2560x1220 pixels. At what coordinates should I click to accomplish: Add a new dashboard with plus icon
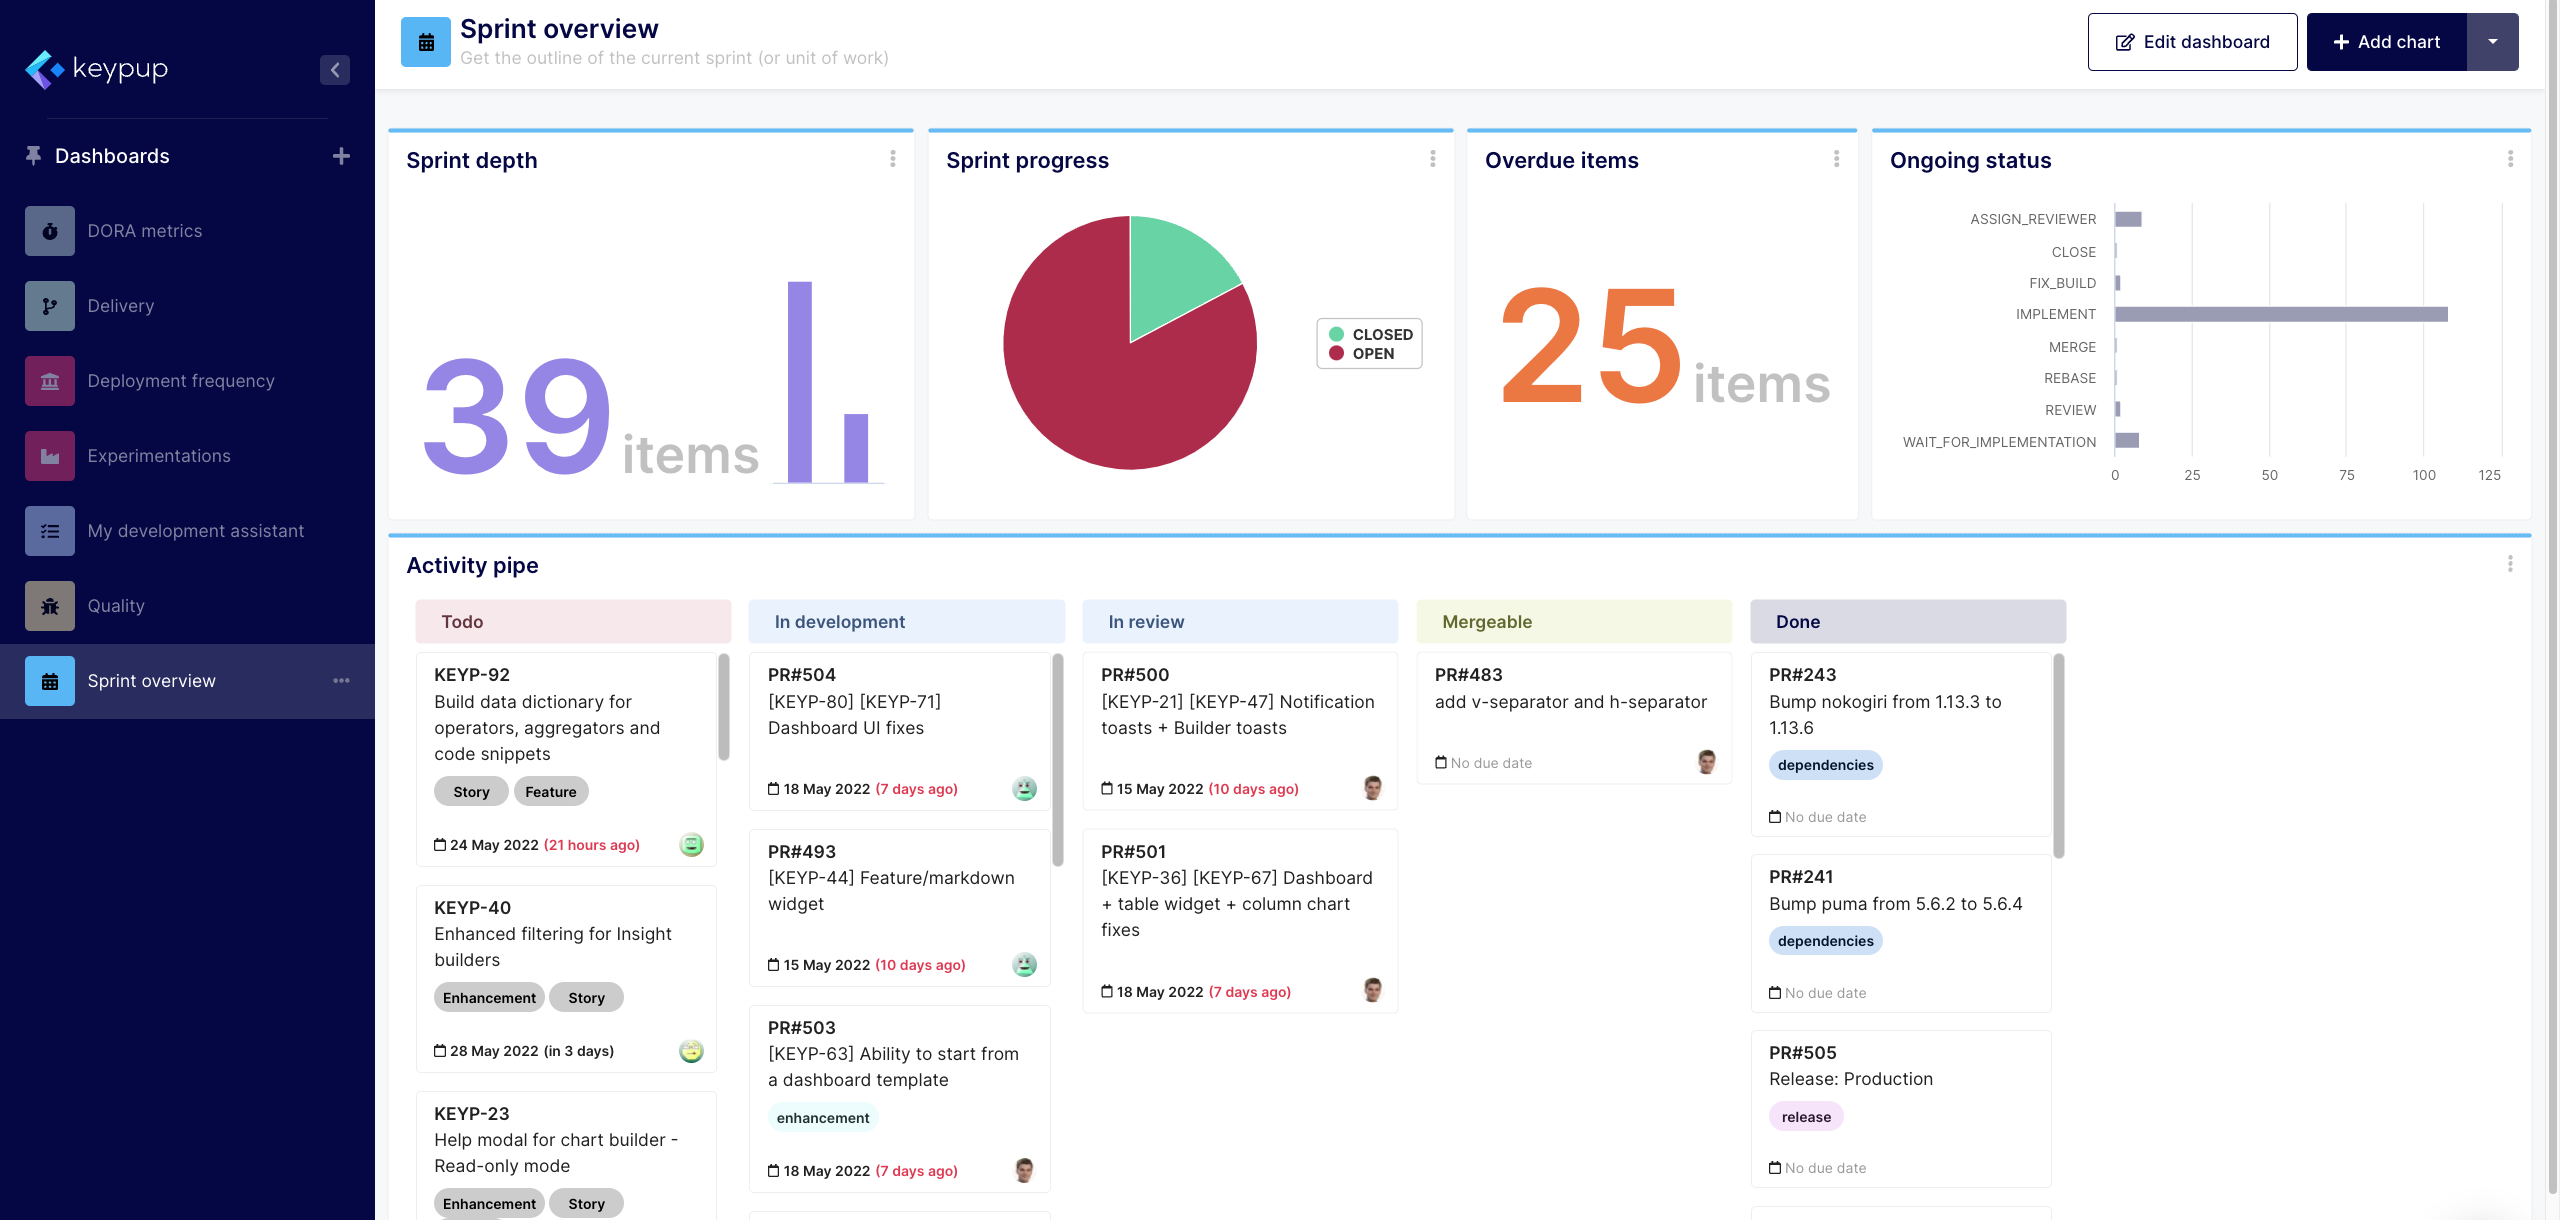pyautogui.click(x=341, y=156)
